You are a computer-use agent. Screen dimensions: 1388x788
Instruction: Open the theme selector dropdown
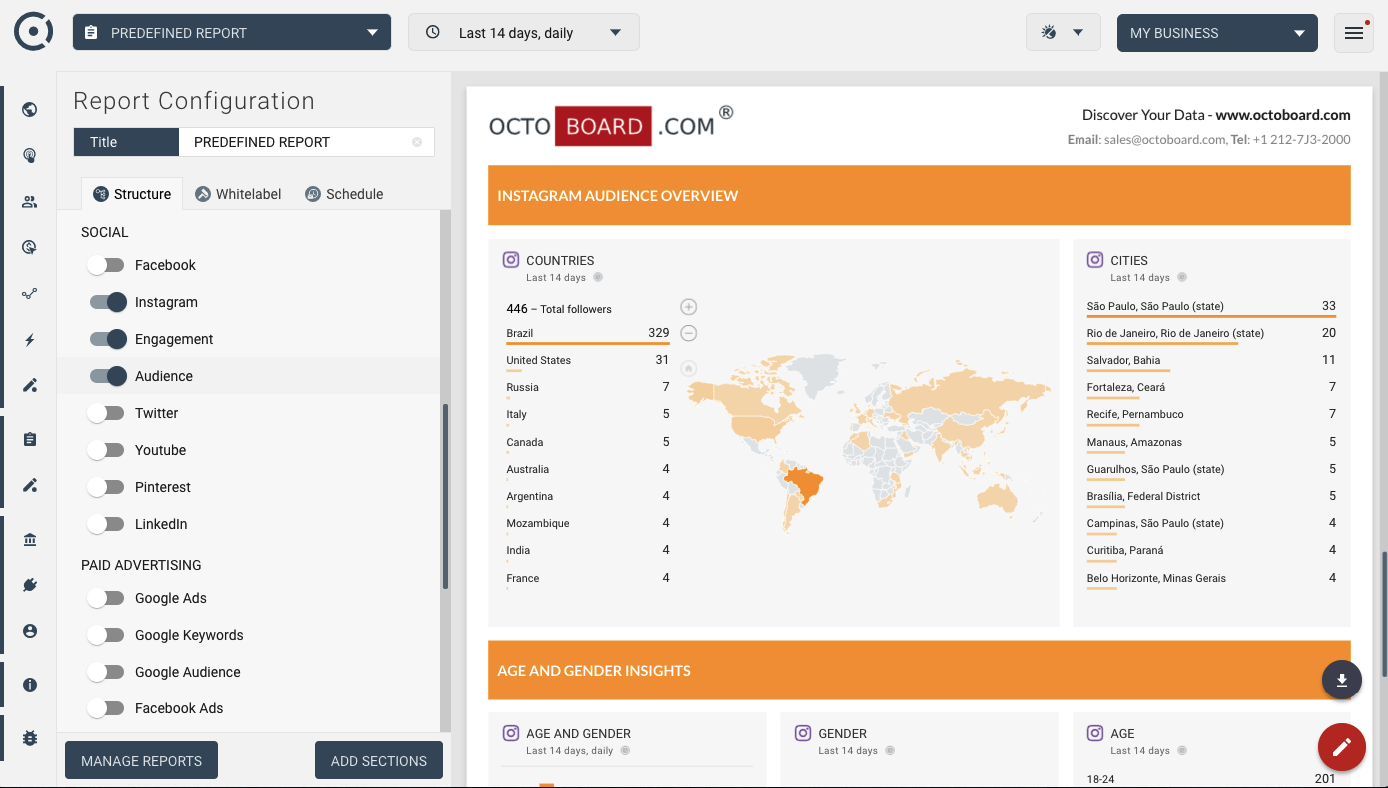1063,33
